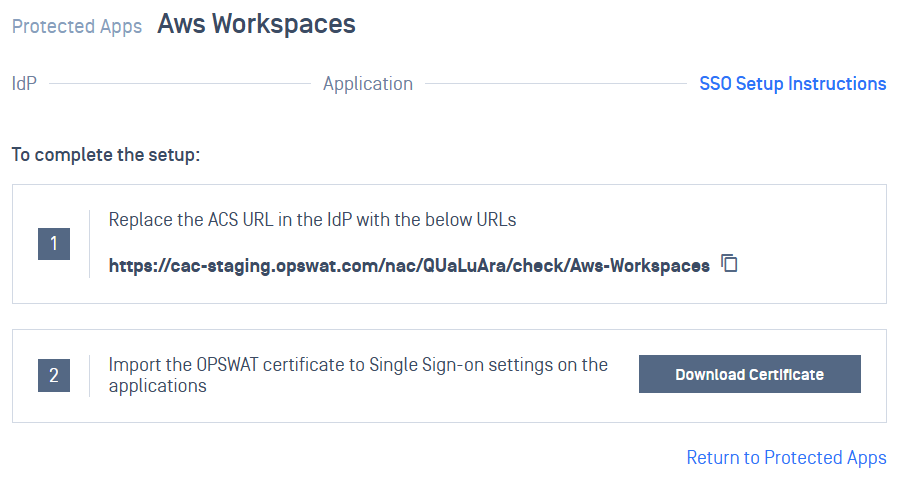Follow the Return to Protected Apps link
The width and height of the screenshot is (907, 486).
tap(786, 458)
